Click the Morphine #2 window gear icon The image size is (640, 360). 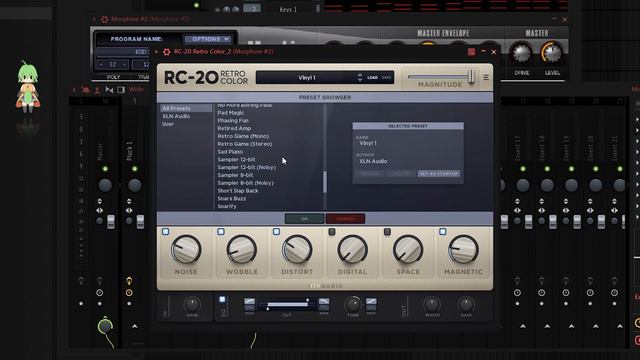(104, 19)
